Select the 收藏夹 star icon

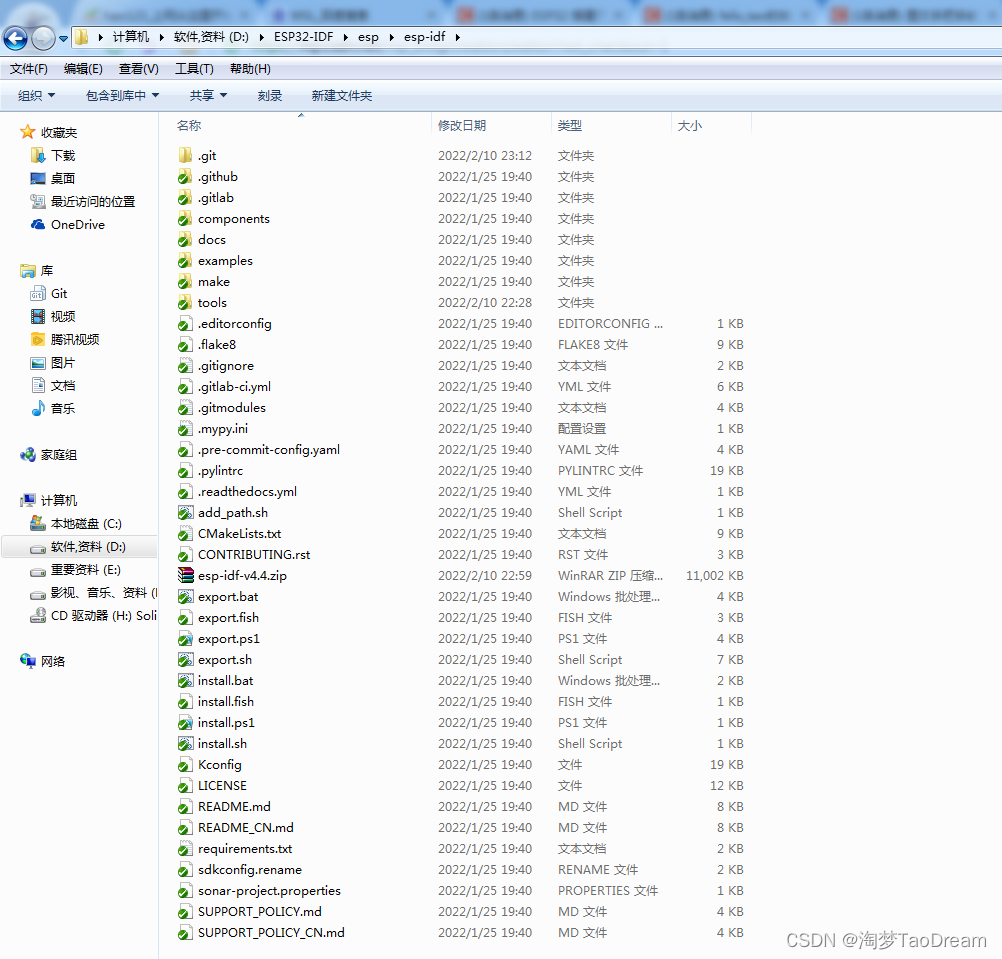click(x=27, y=132)
